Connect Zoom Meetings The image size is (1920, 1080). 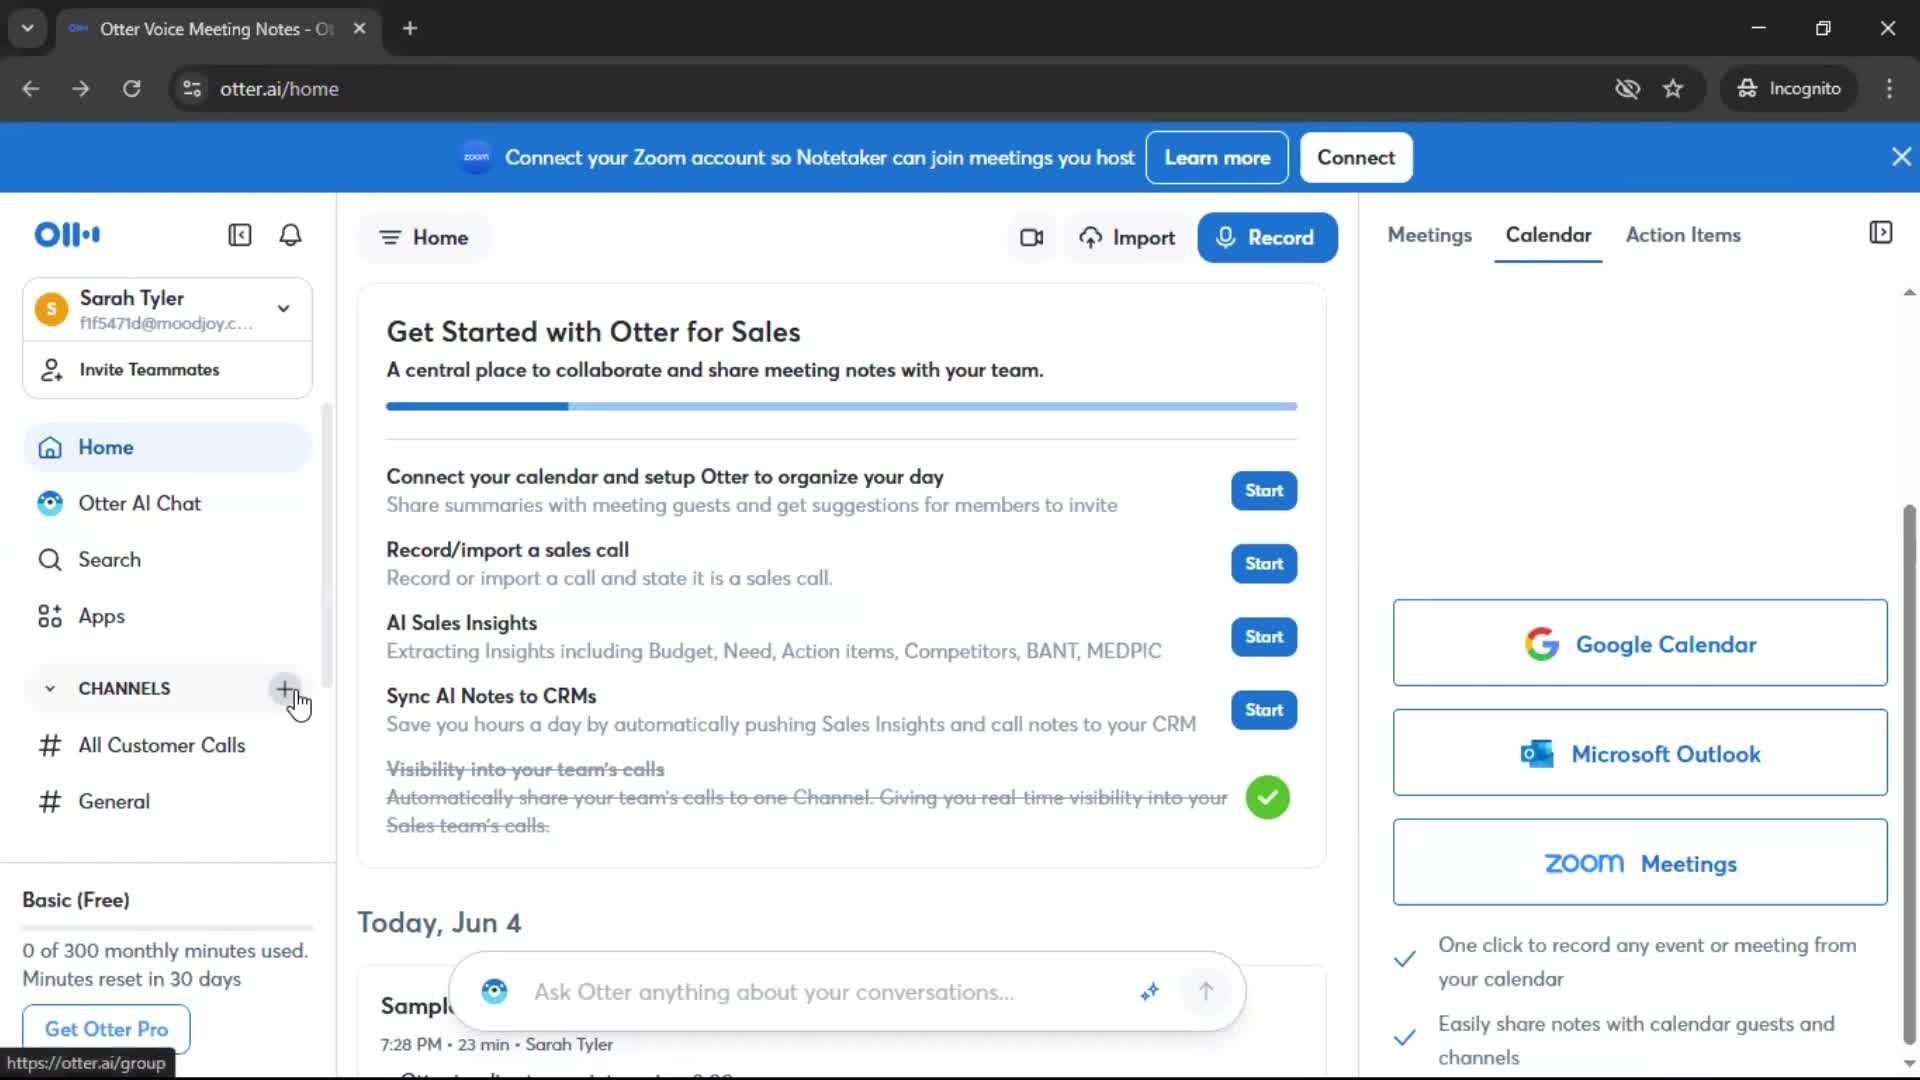1639,863
